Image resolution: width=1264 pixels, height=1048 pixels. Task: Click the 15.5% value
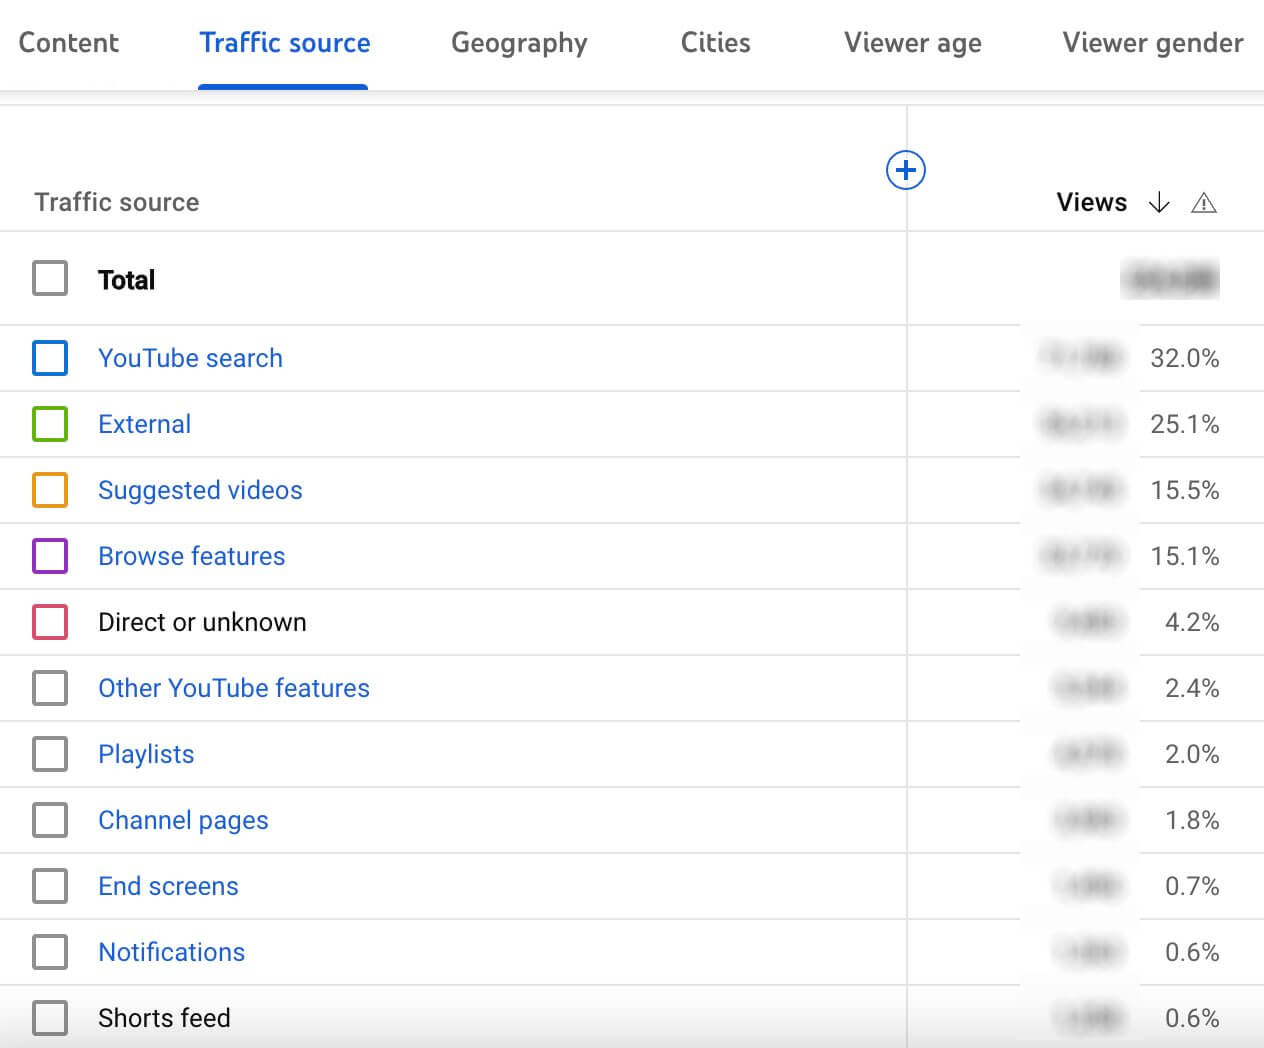(x=1184, y=490)
